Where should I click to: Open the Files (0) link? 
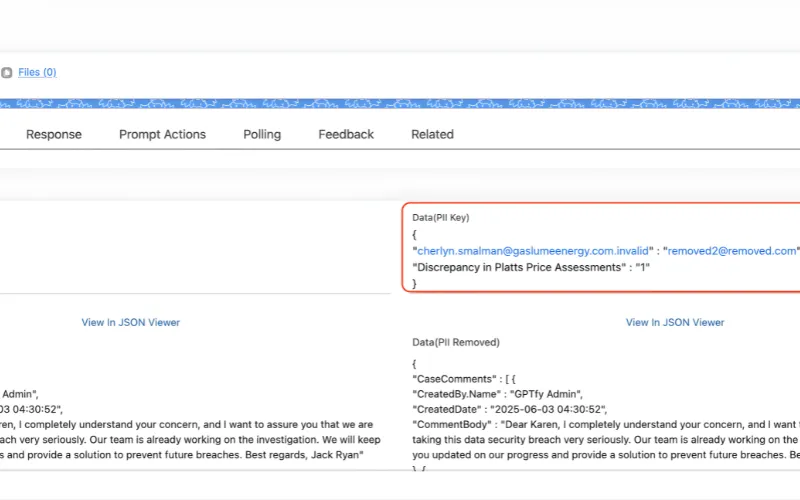click(37, 73)
